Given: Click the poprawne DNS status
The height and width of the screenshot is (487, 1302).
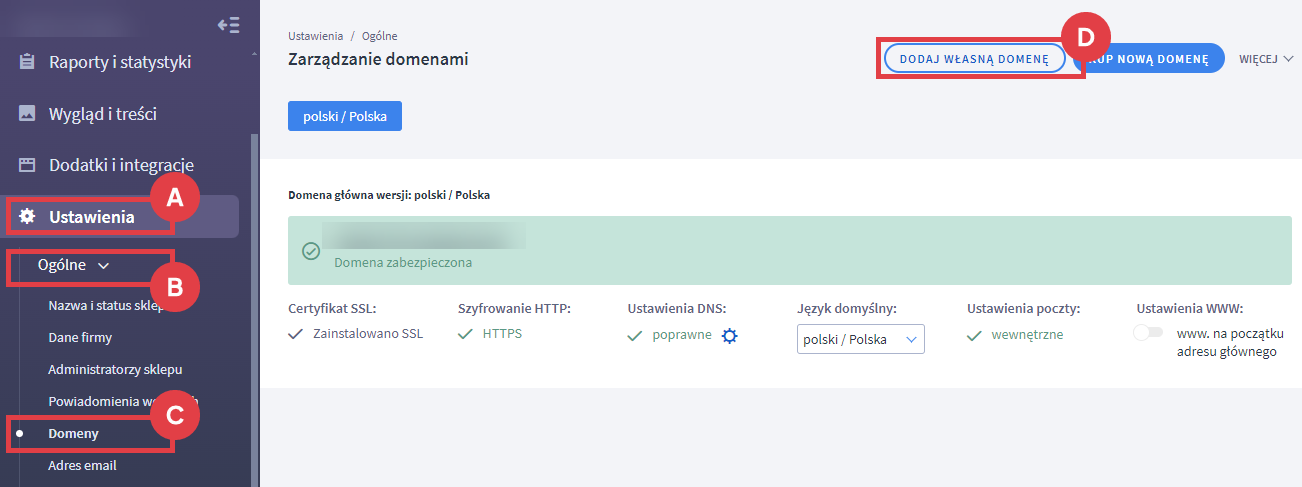Looking at the screenshot, I should pos(682,335).
